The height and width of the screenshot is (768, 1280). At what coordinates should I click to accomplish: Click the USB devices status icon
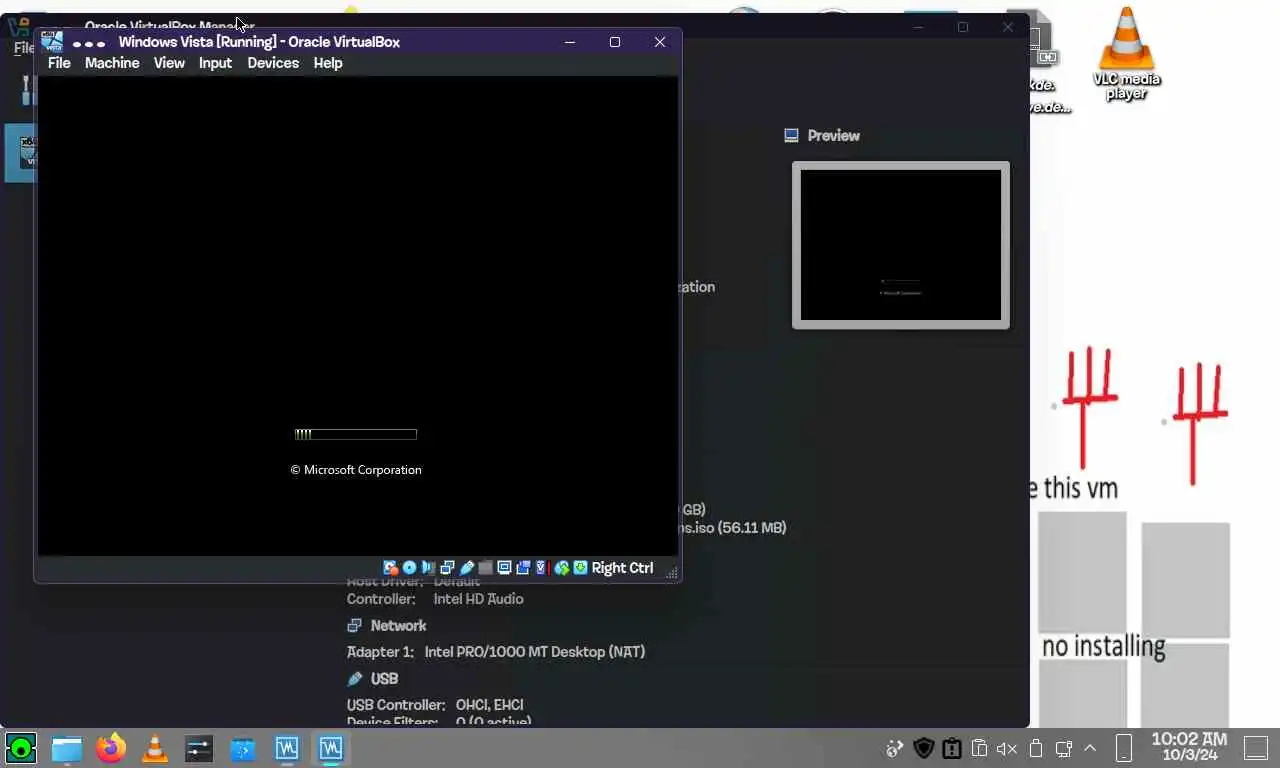[466, 568]
